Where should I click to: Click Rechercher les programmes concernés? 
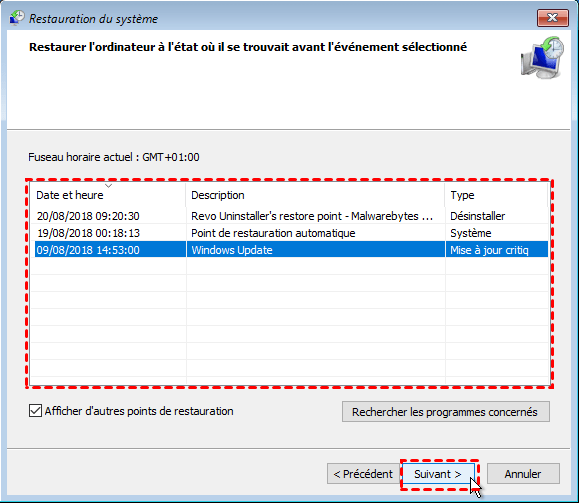445,412
